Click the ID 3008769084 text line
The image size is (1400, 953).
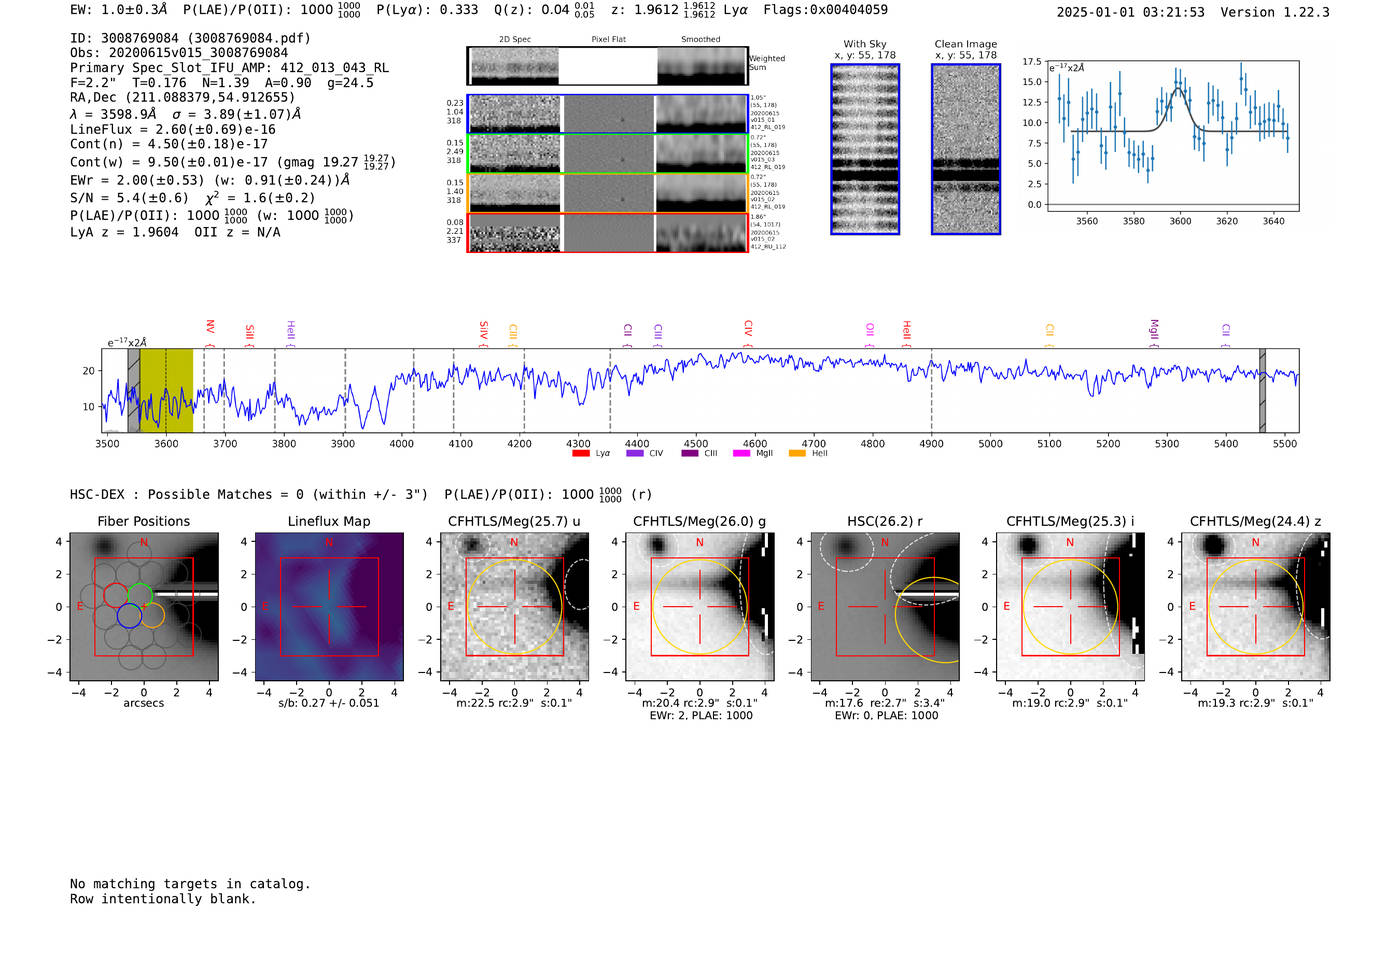(190, 38)
